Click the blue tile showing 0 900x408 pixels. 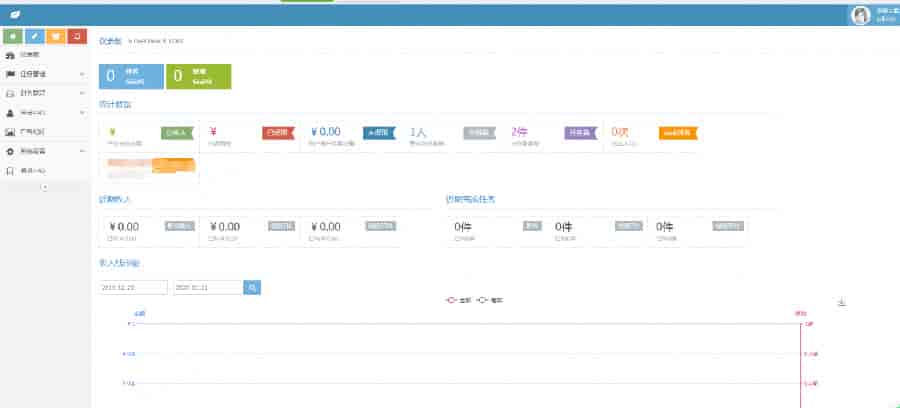point(130,75)
